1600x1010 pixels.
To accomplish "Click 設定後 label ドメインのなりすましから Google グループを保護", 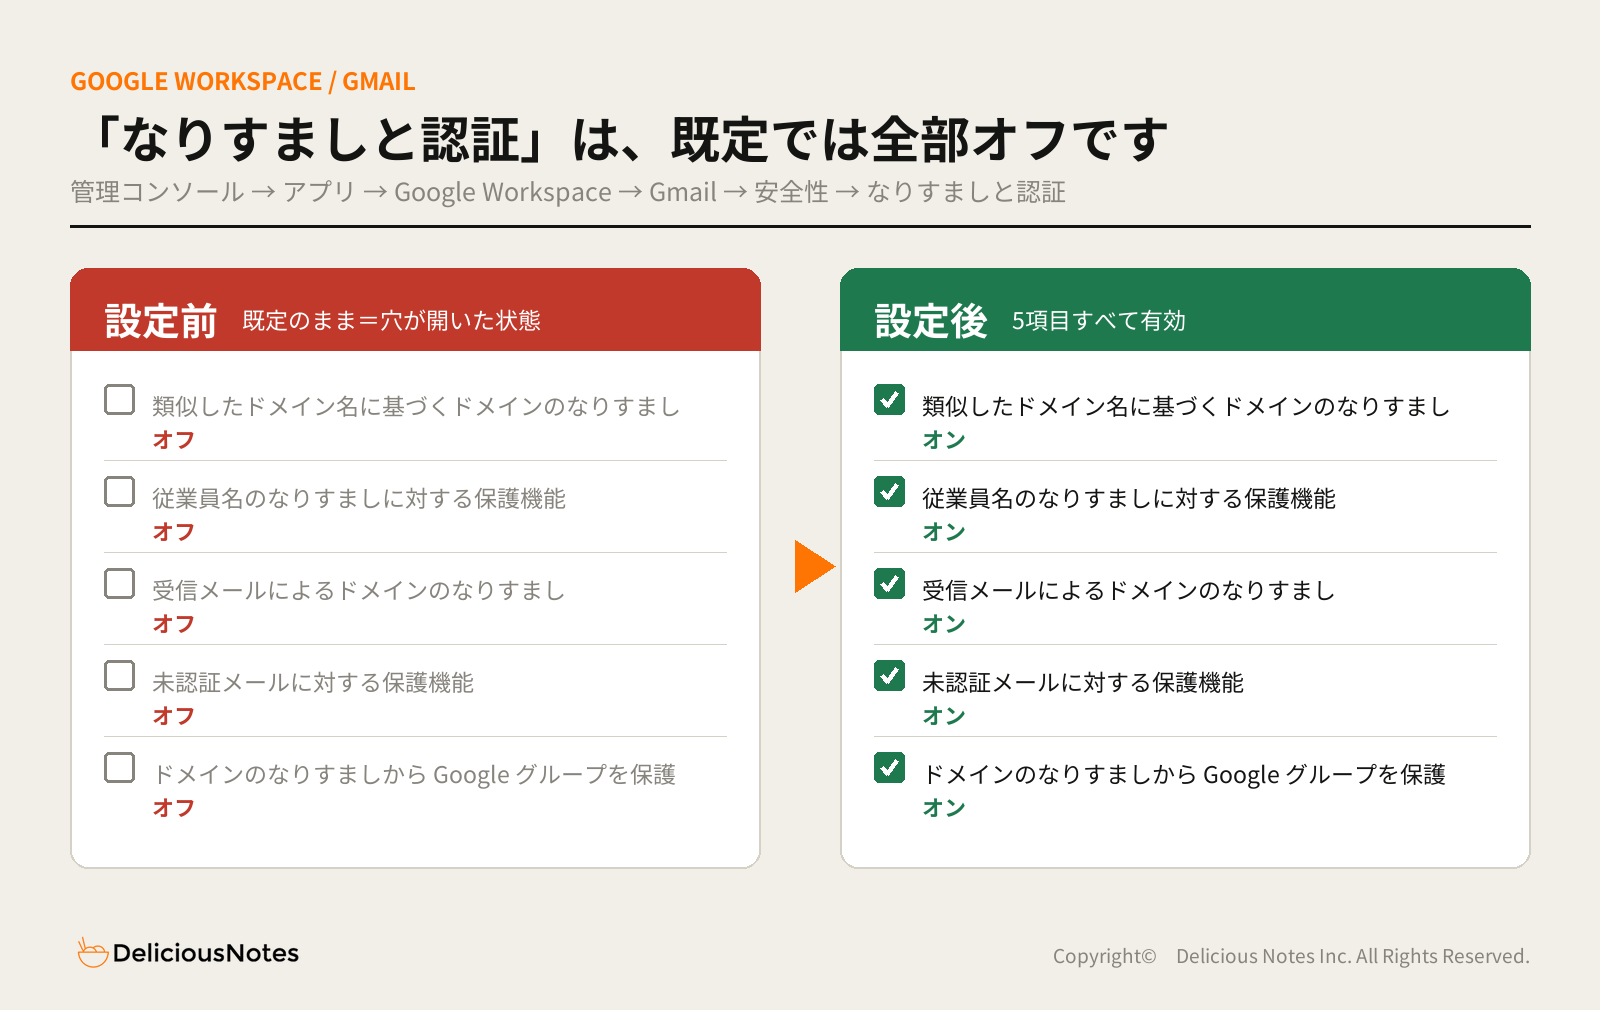I will [1184, 774].
